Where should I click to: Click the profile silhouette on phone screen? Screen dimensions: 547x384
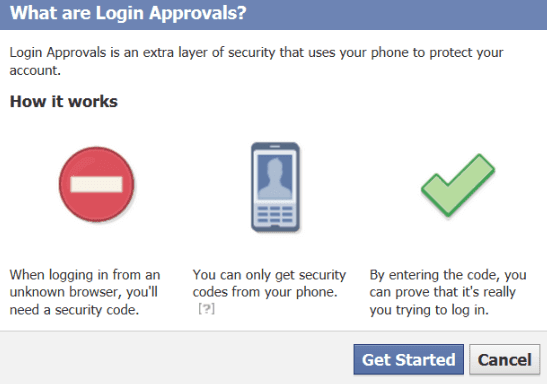[x=275, y=178]
